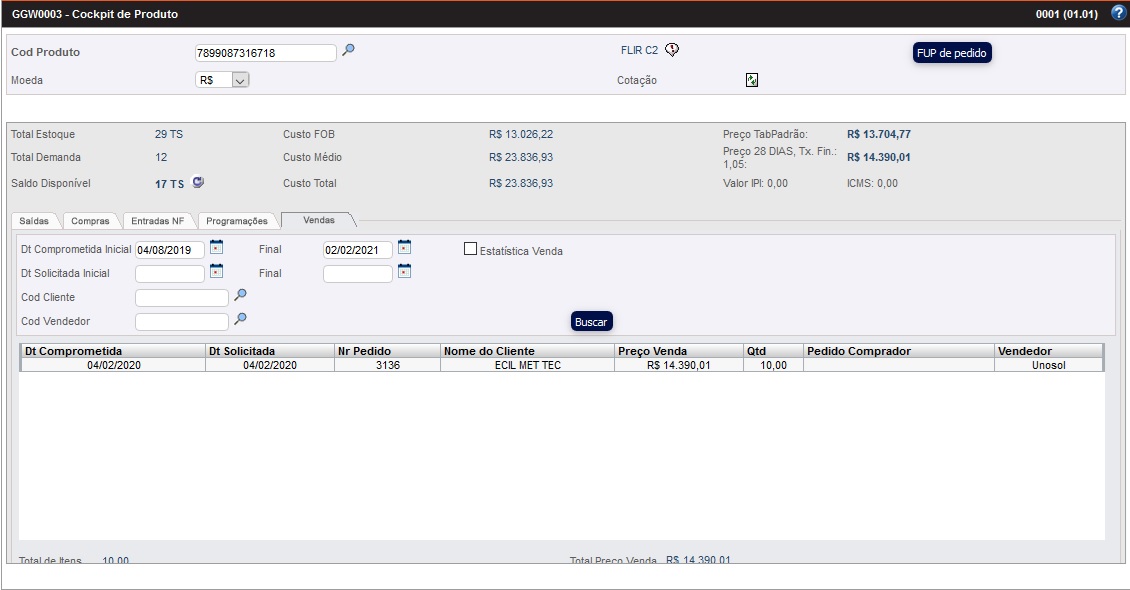Expand the Moeda currency dropdown

coord(239,81)
